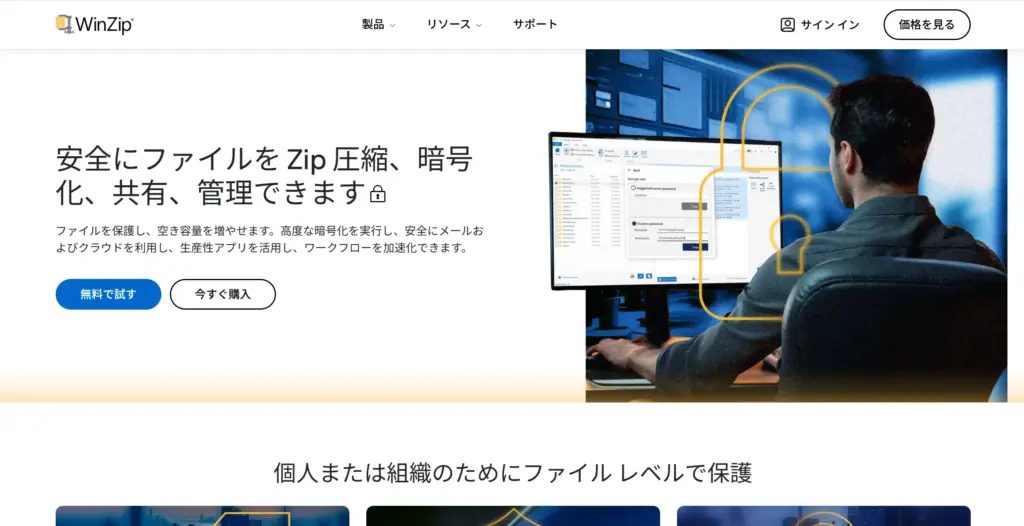Select the Custom password radio on the monitor
The width and height of the screenshot is (1024, 526).
tap(633, 223)
